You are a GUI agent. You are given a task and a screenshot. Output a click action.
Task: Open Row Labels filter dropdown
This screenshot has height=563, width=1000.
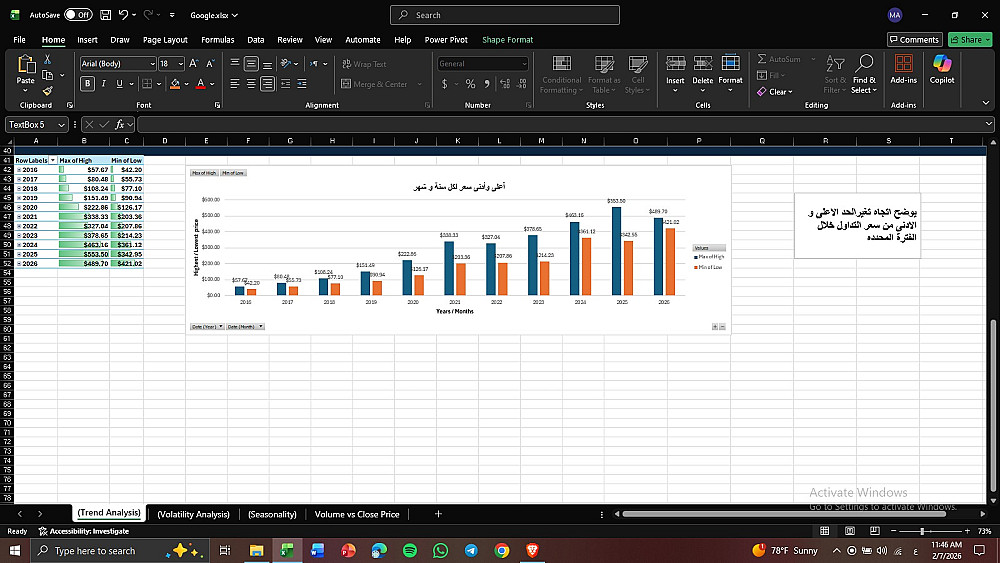53,161
